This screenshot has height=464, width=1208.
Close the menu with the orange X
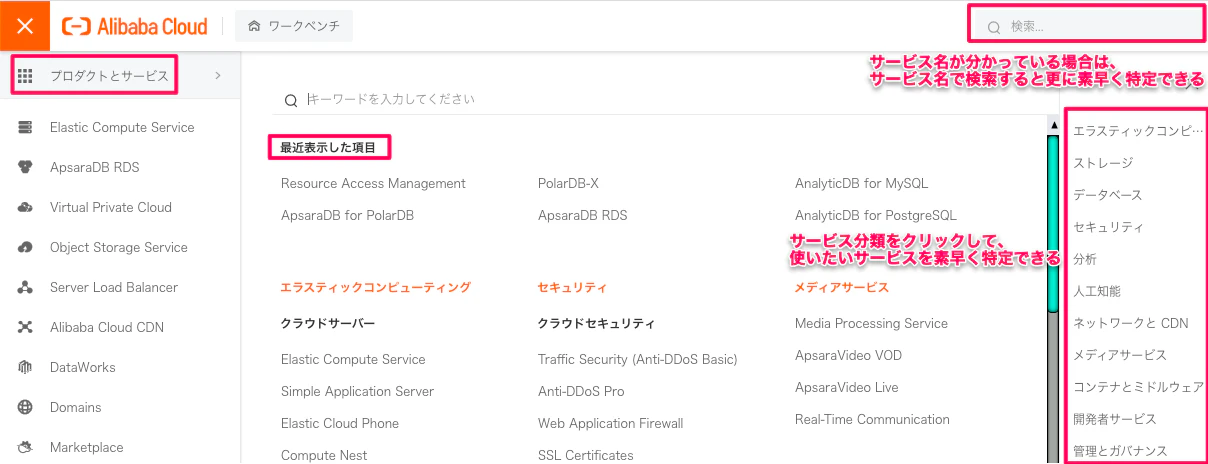click(x=25, y=26)
